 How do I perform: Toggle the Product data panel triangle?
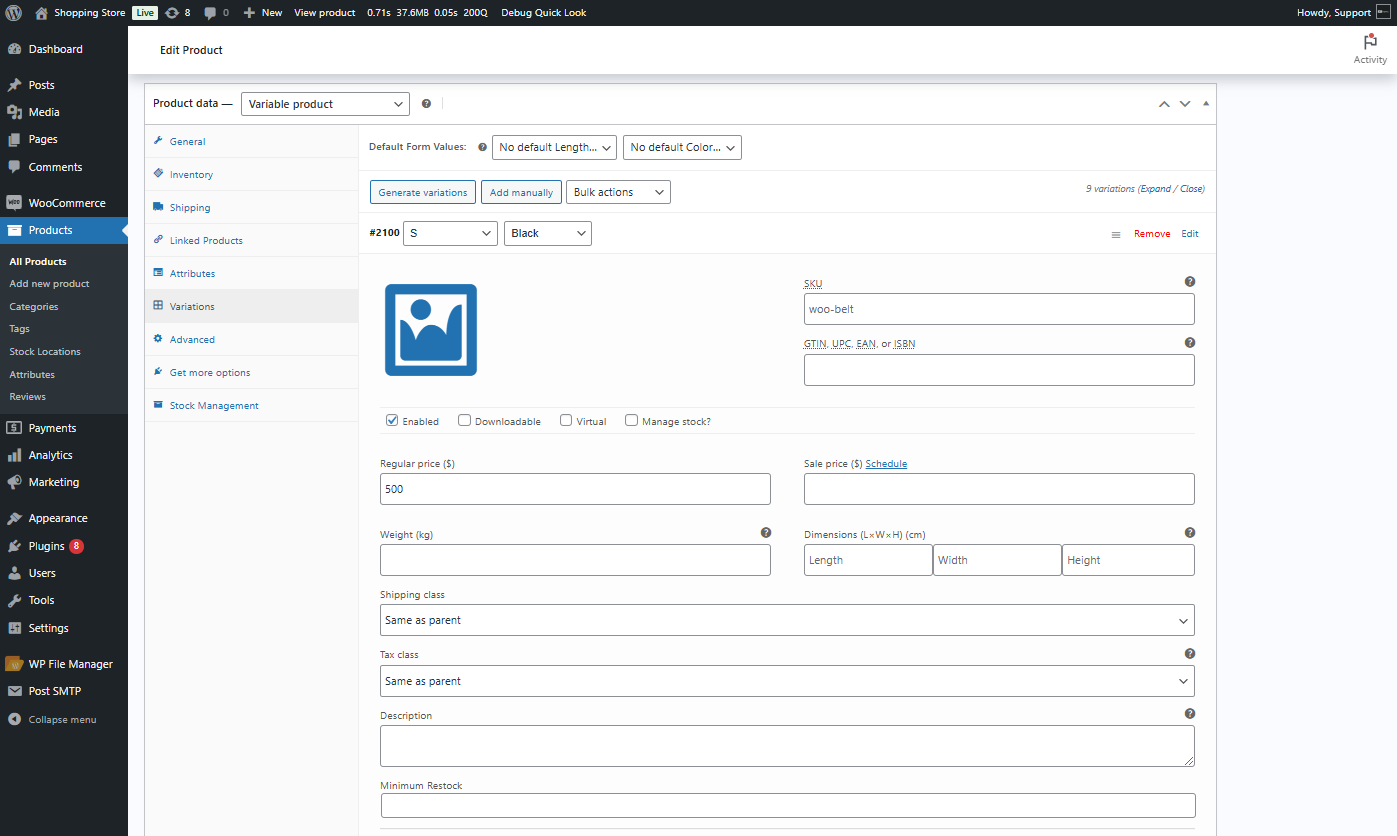1206,103
